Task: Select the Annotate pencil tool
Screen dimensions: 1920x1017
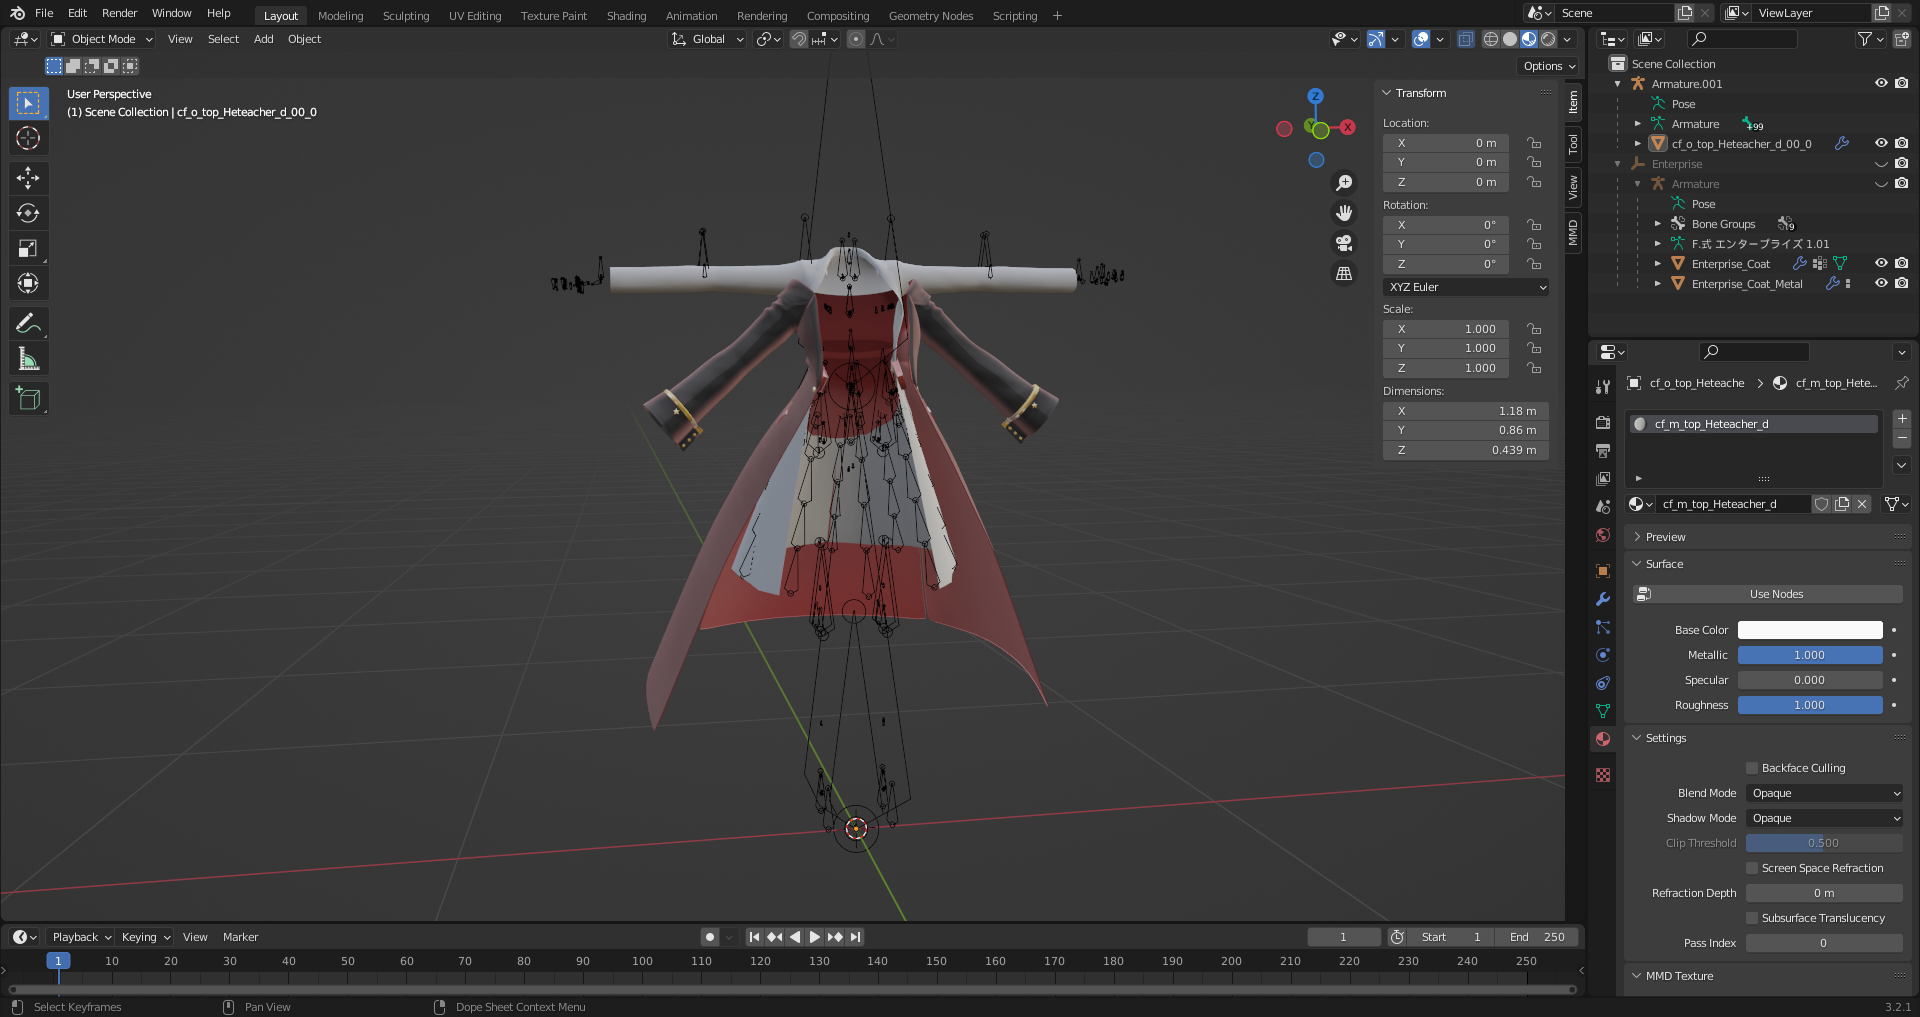Action: (28, 323)
